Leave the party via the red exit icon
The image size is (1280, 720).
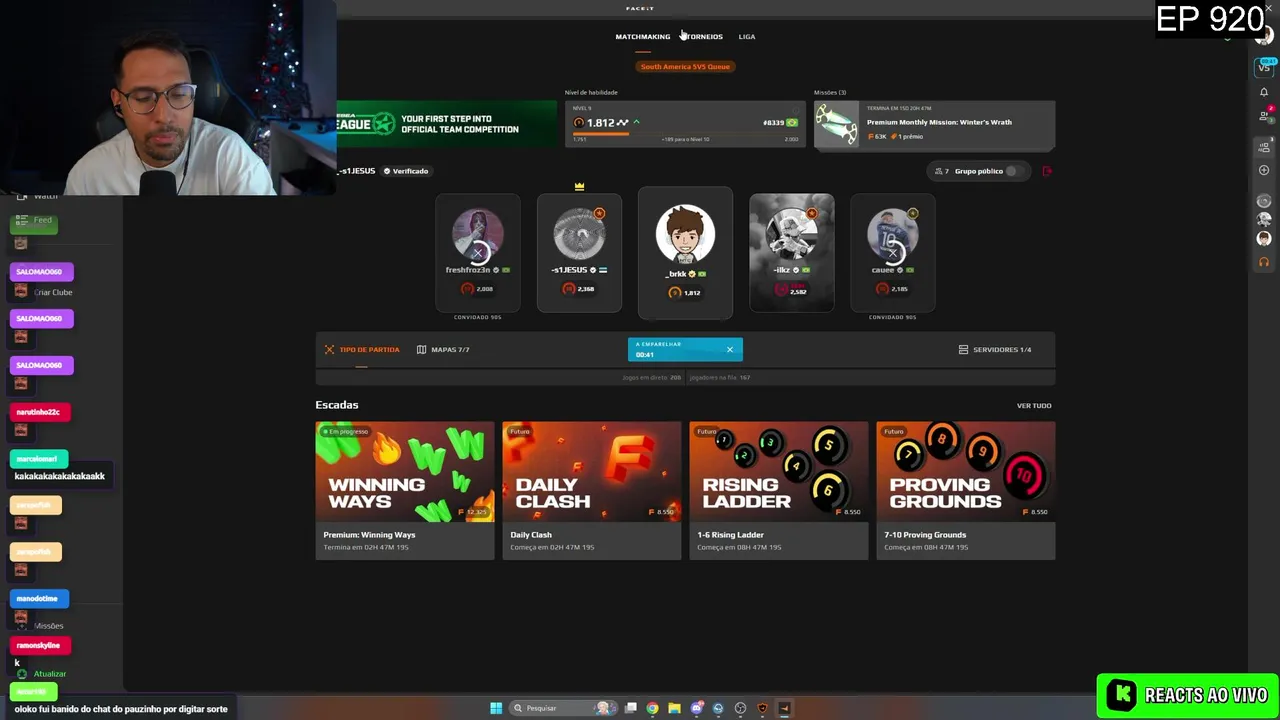click(x=1047, y=171)
